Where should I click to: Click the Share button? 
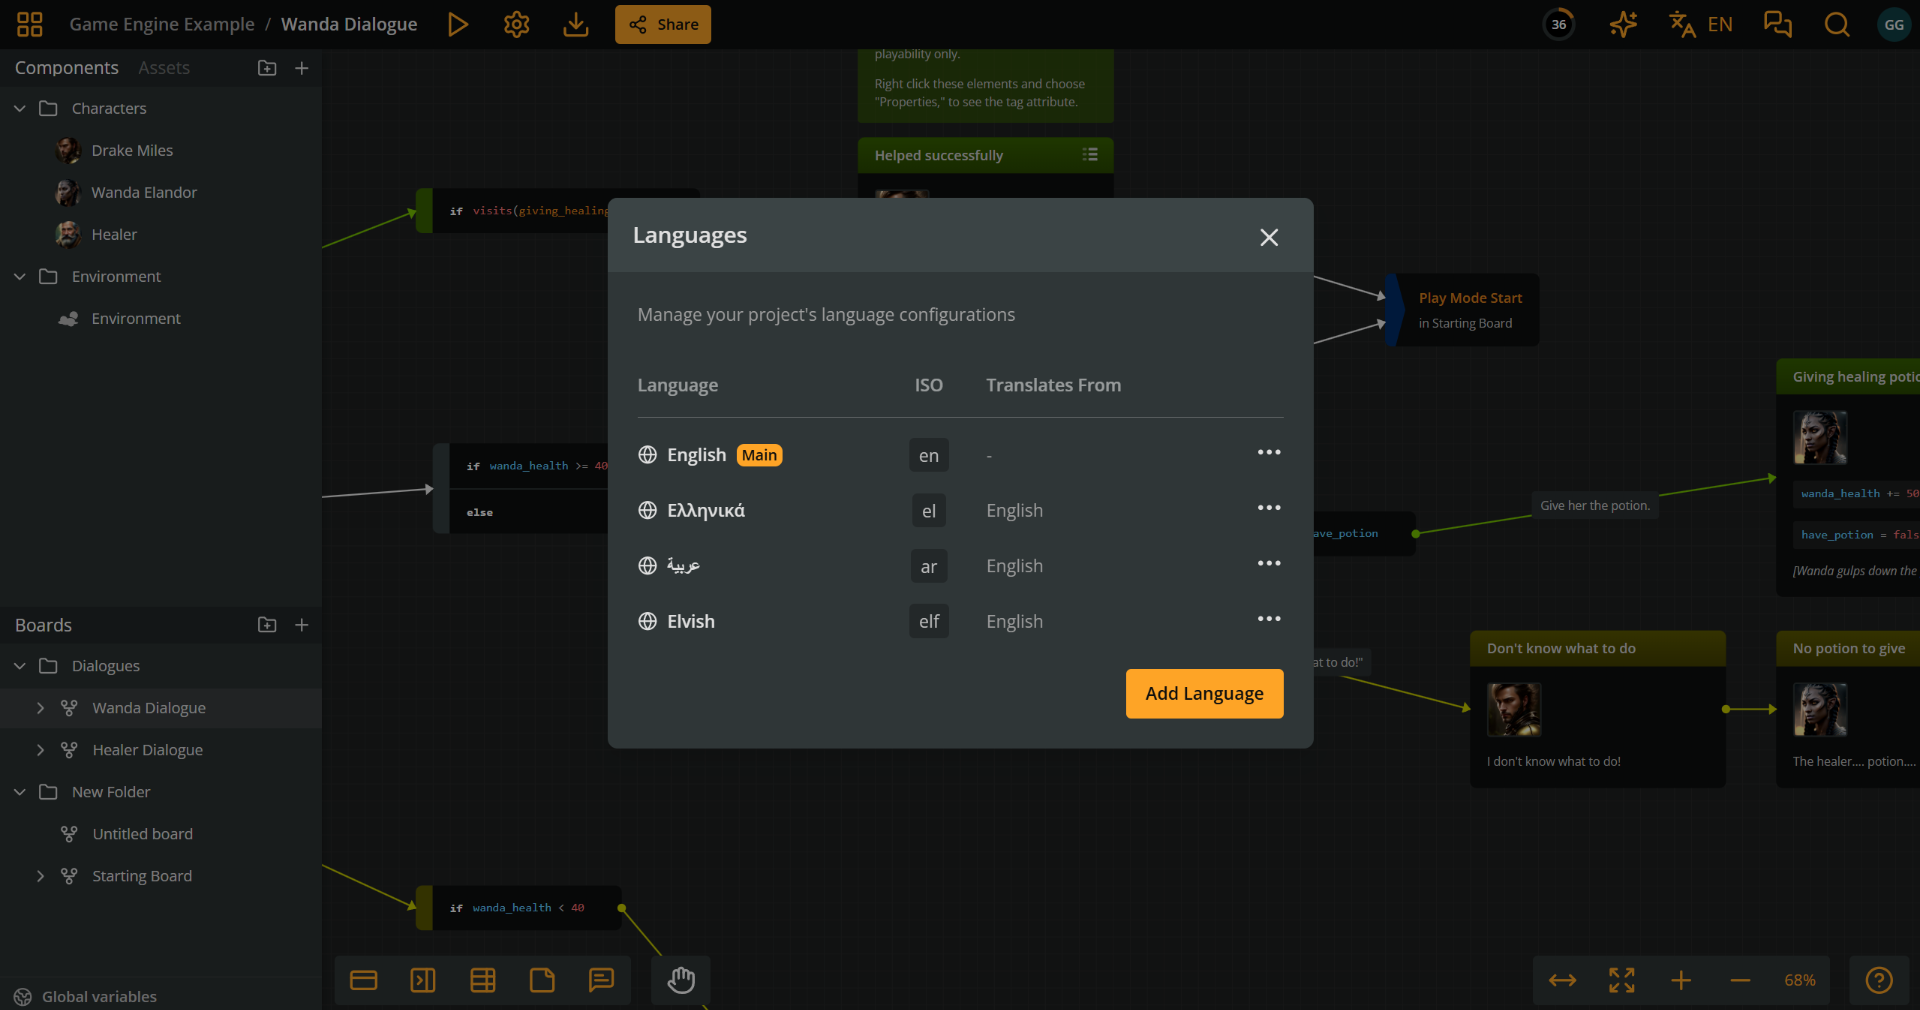click(662, 24)
